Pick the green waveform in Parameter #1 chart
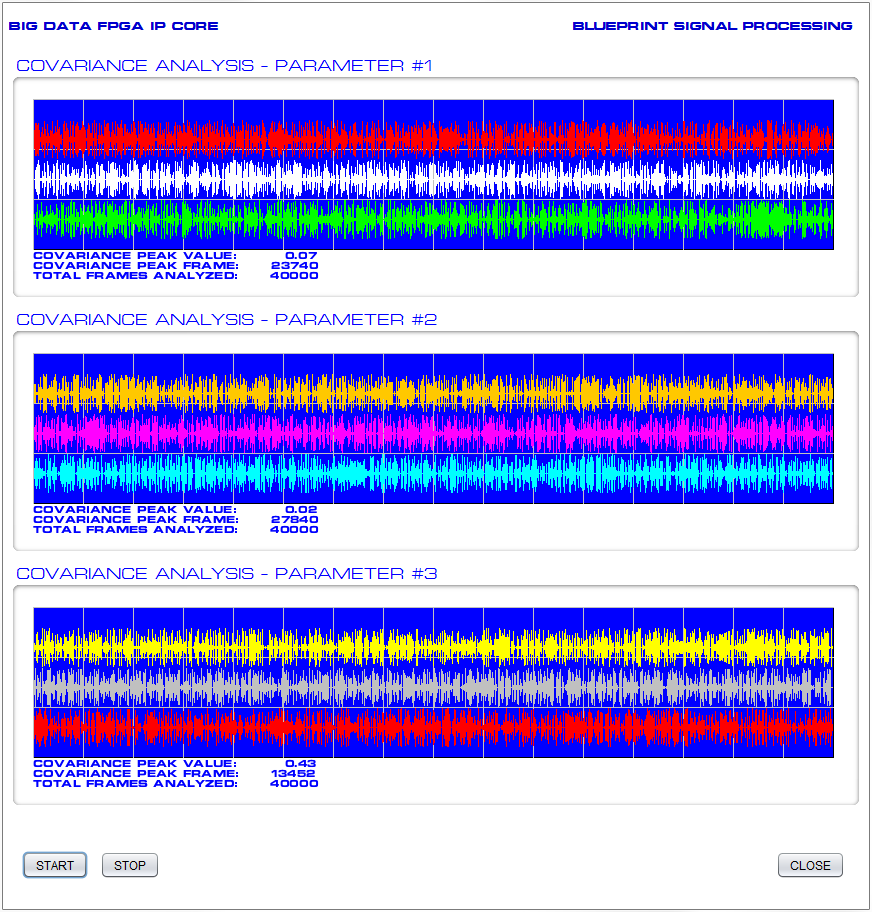The image size is (872, 912). click(x=433, y=219)
